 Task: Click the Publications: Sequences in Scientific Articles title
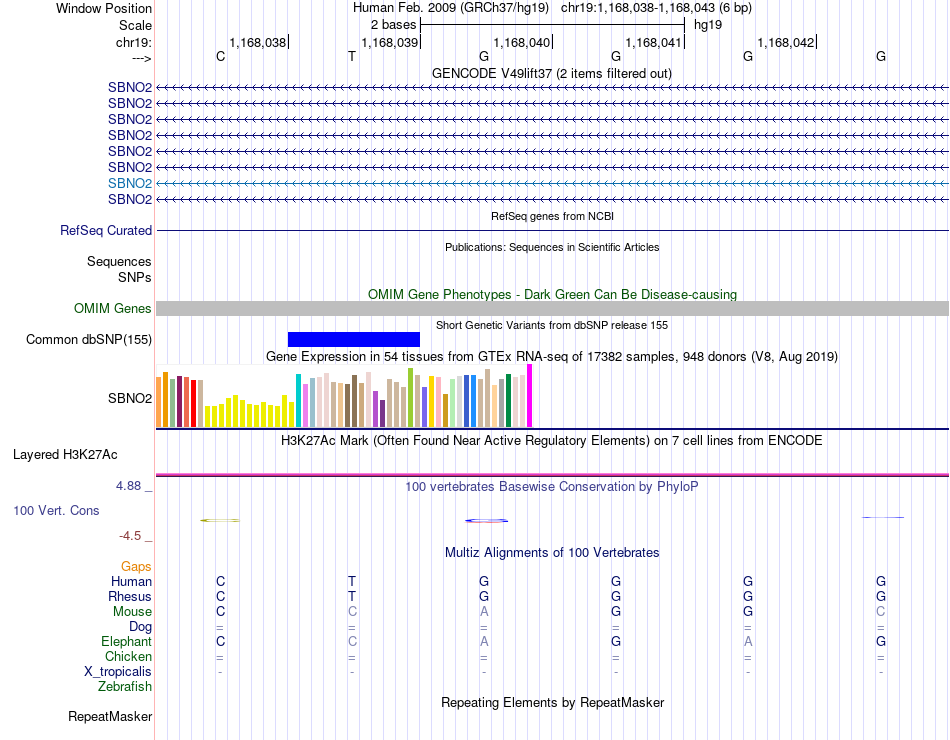coord(552,247)
